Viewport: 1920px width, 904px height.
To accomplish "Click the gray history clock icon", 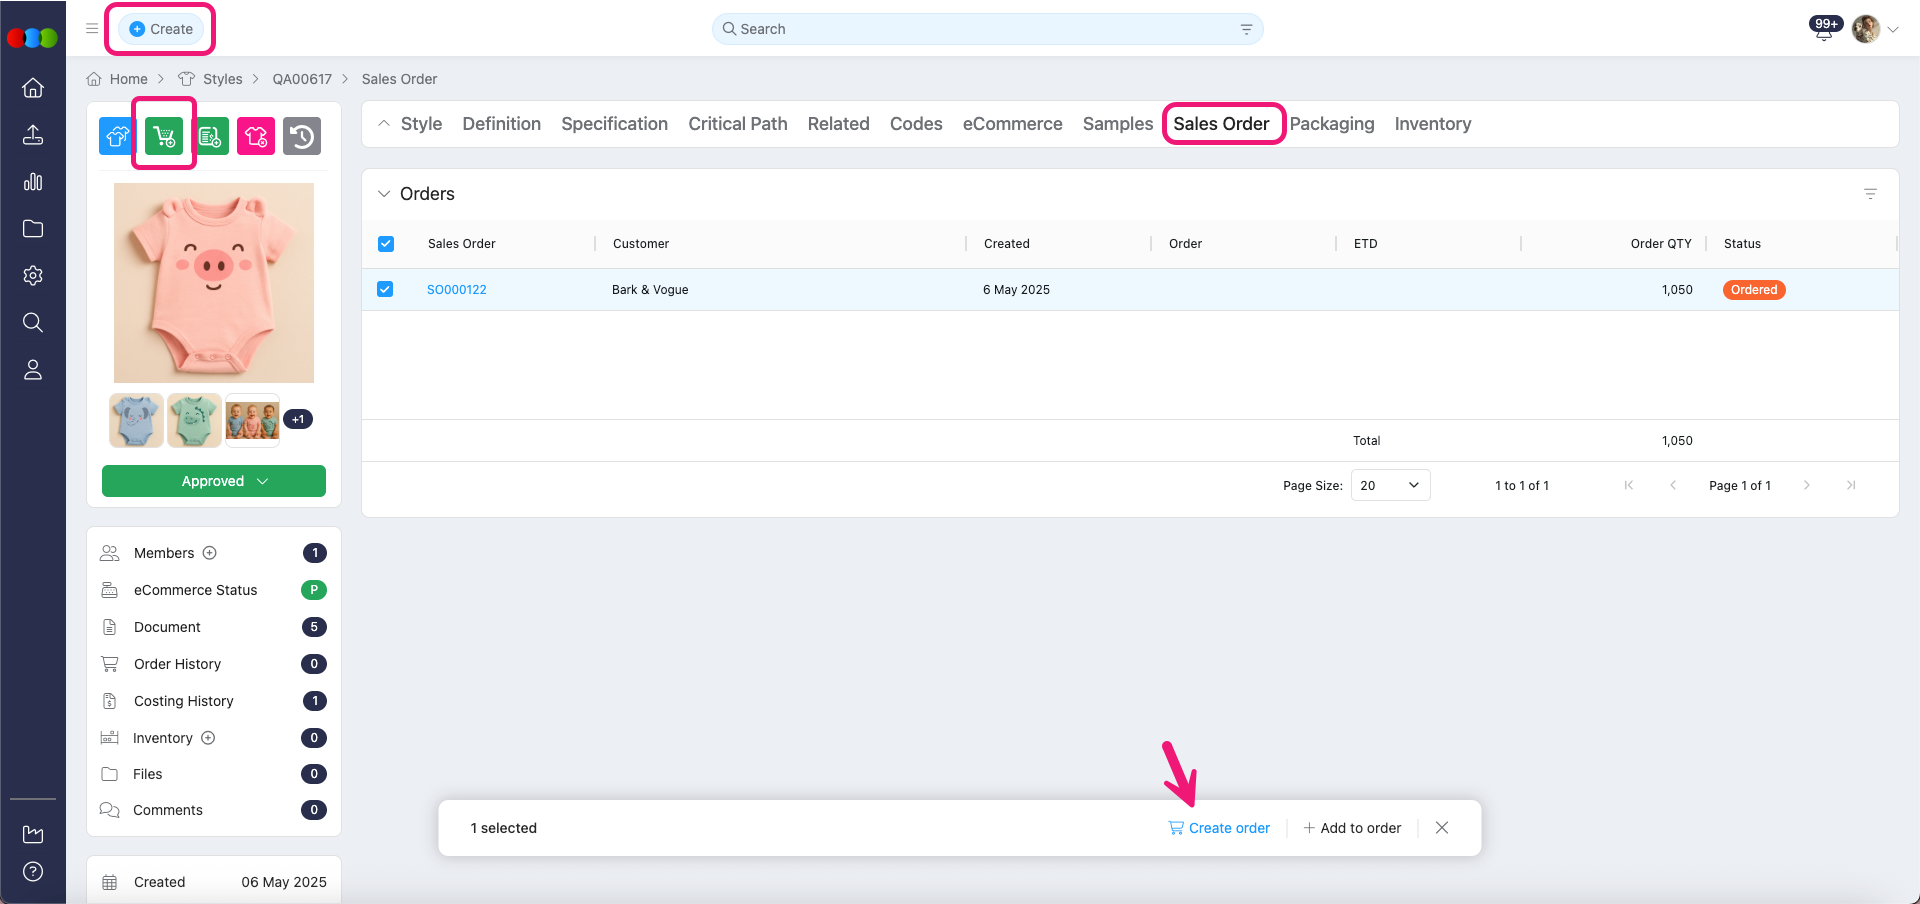I will (x=302, y=136).
